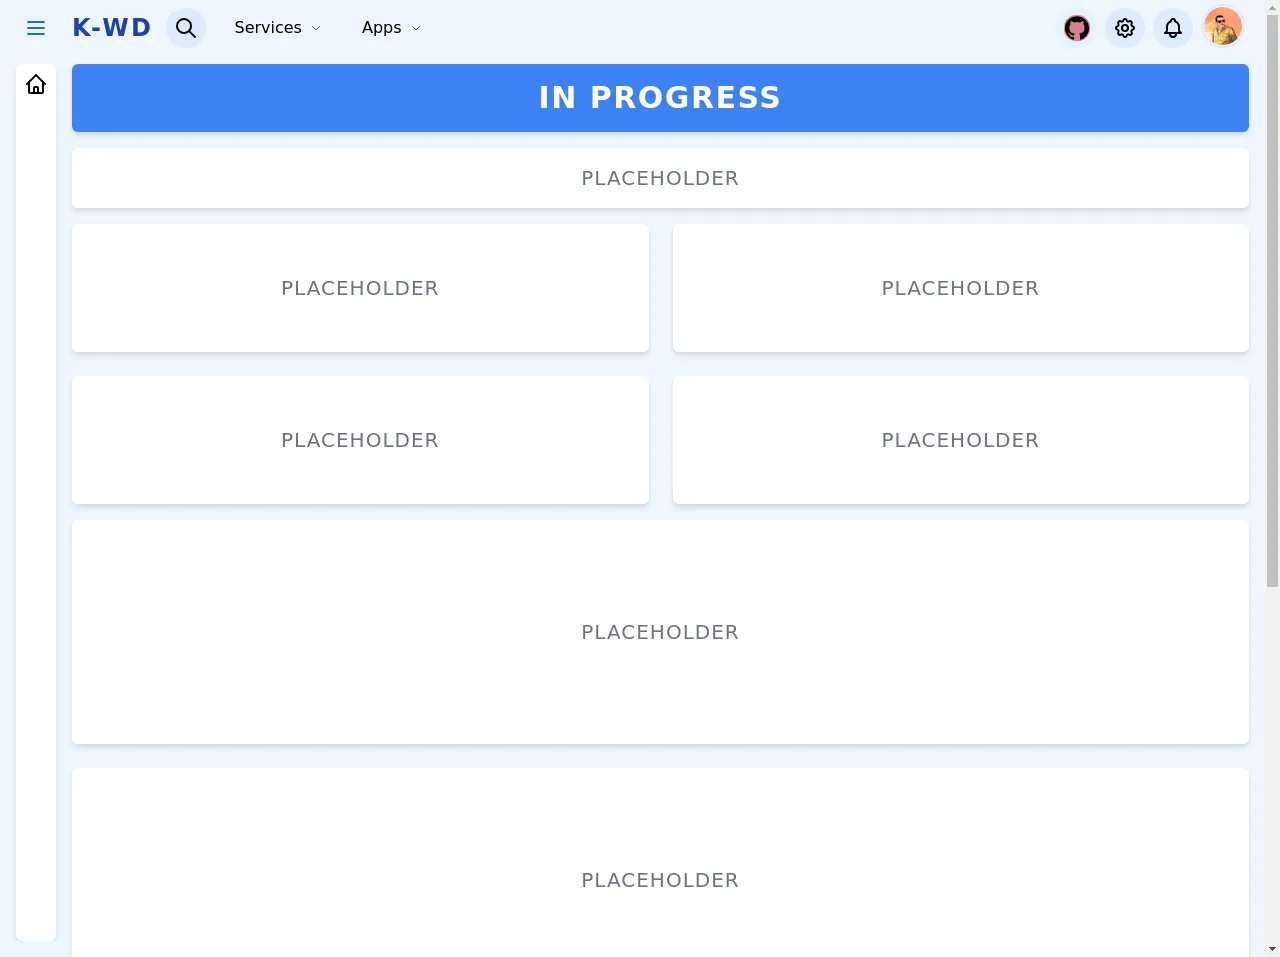Open the hamburger menu
The height and width of the screenshot is (957, 1280).
(x=36, y=28)
